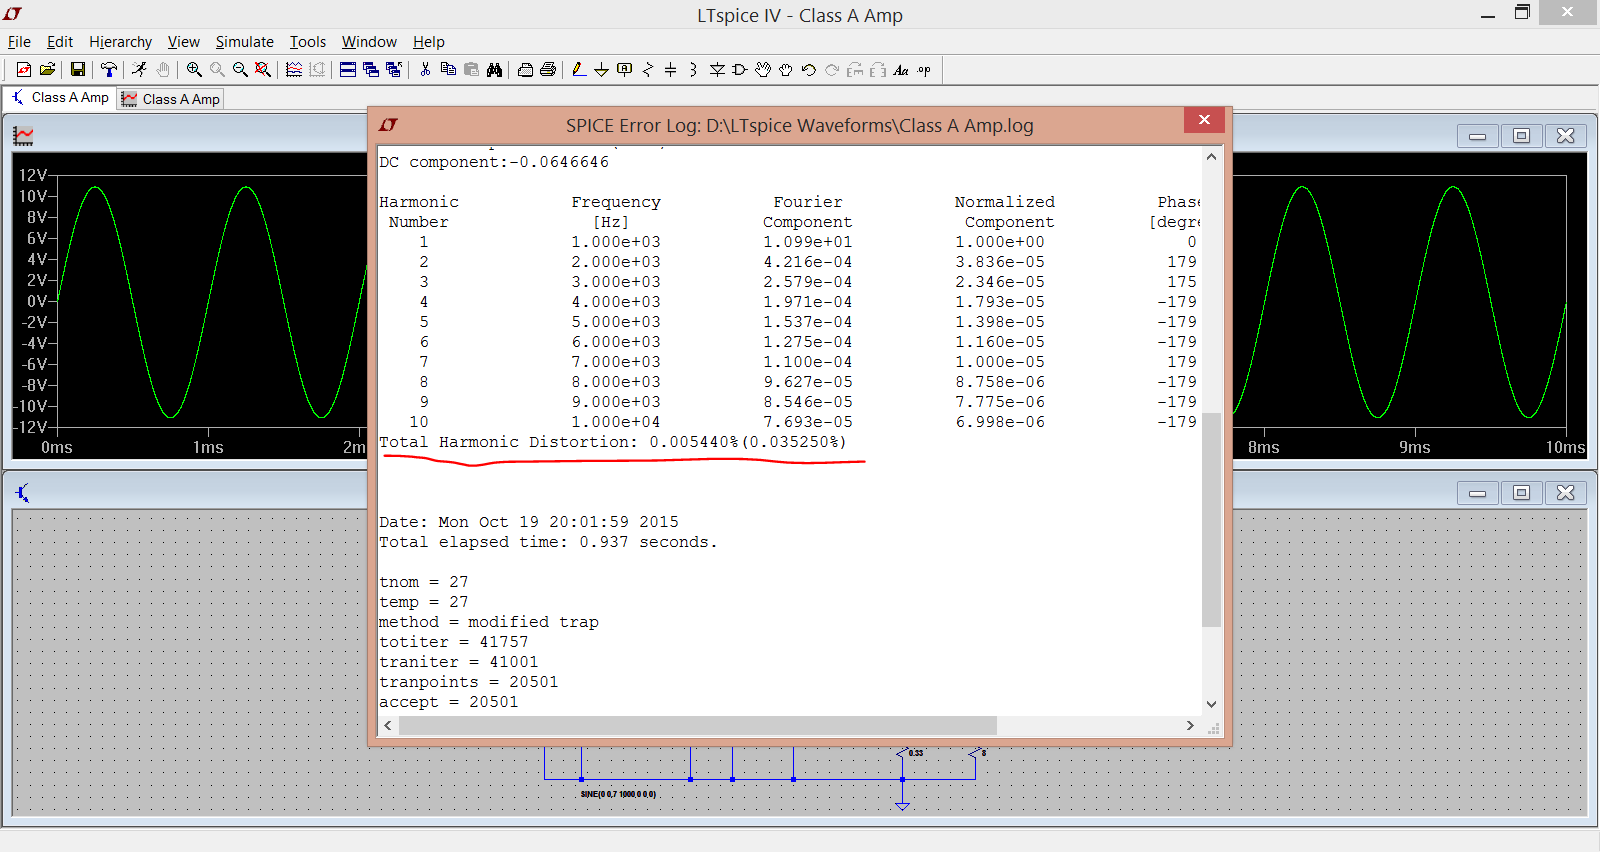Click the 'Total elapsed time: 0.937 seconds.' line
Screen dimensions: 1600x852
coord(548,542)
